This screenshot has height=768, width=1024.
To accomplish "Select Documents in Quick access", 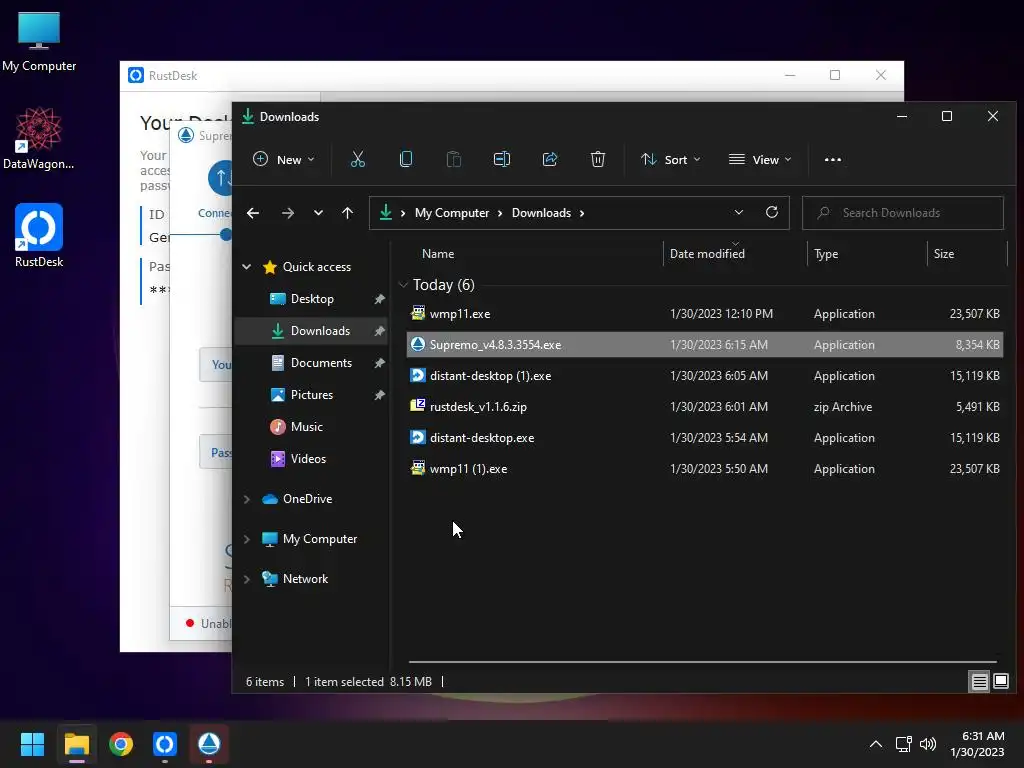I will click(x=312, y=362).
